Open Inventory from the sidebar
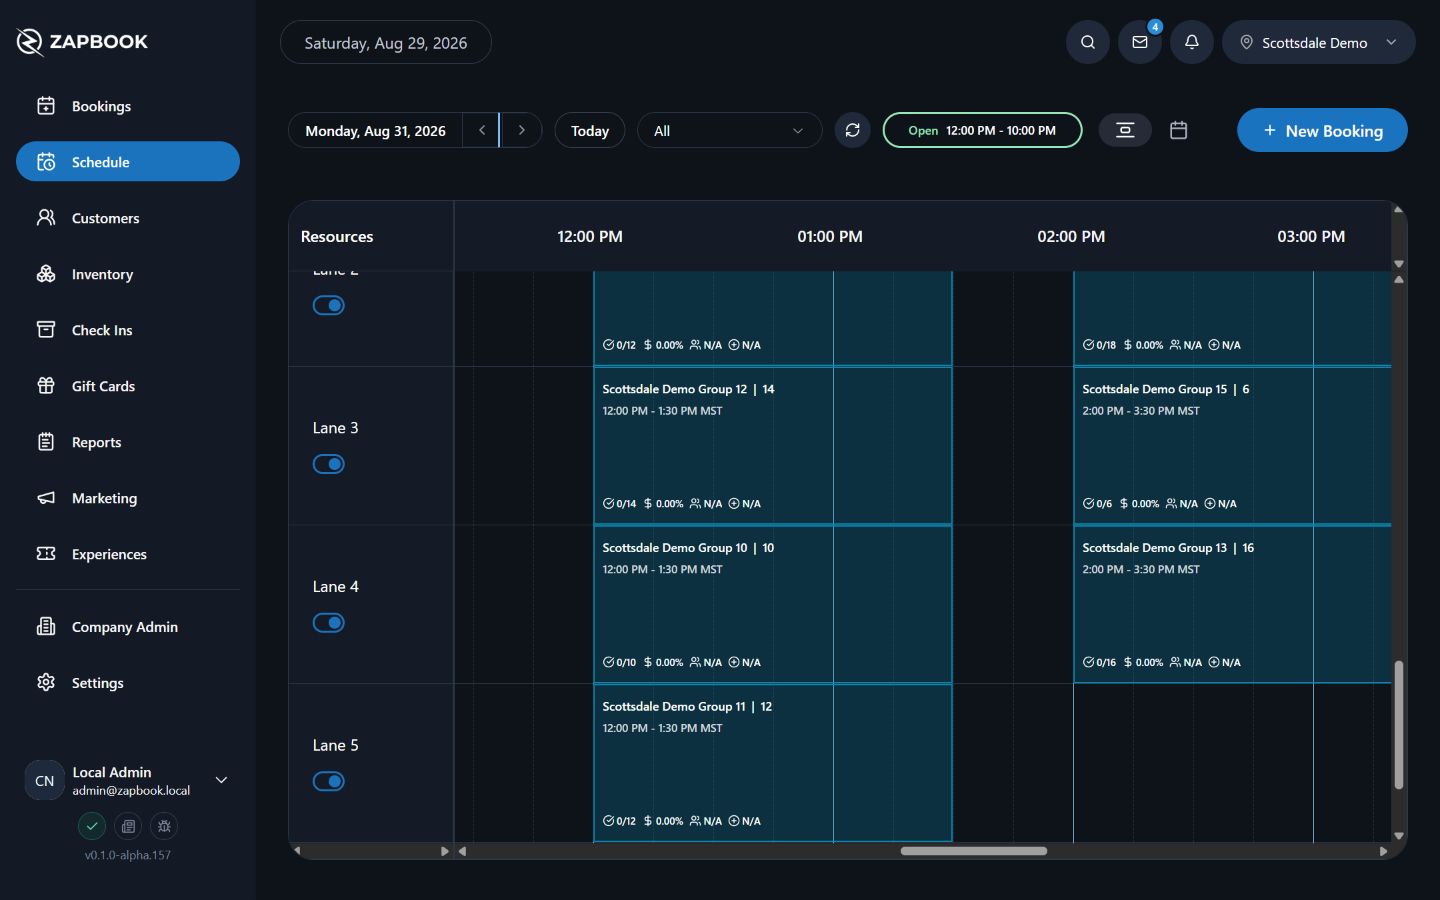 128,274
